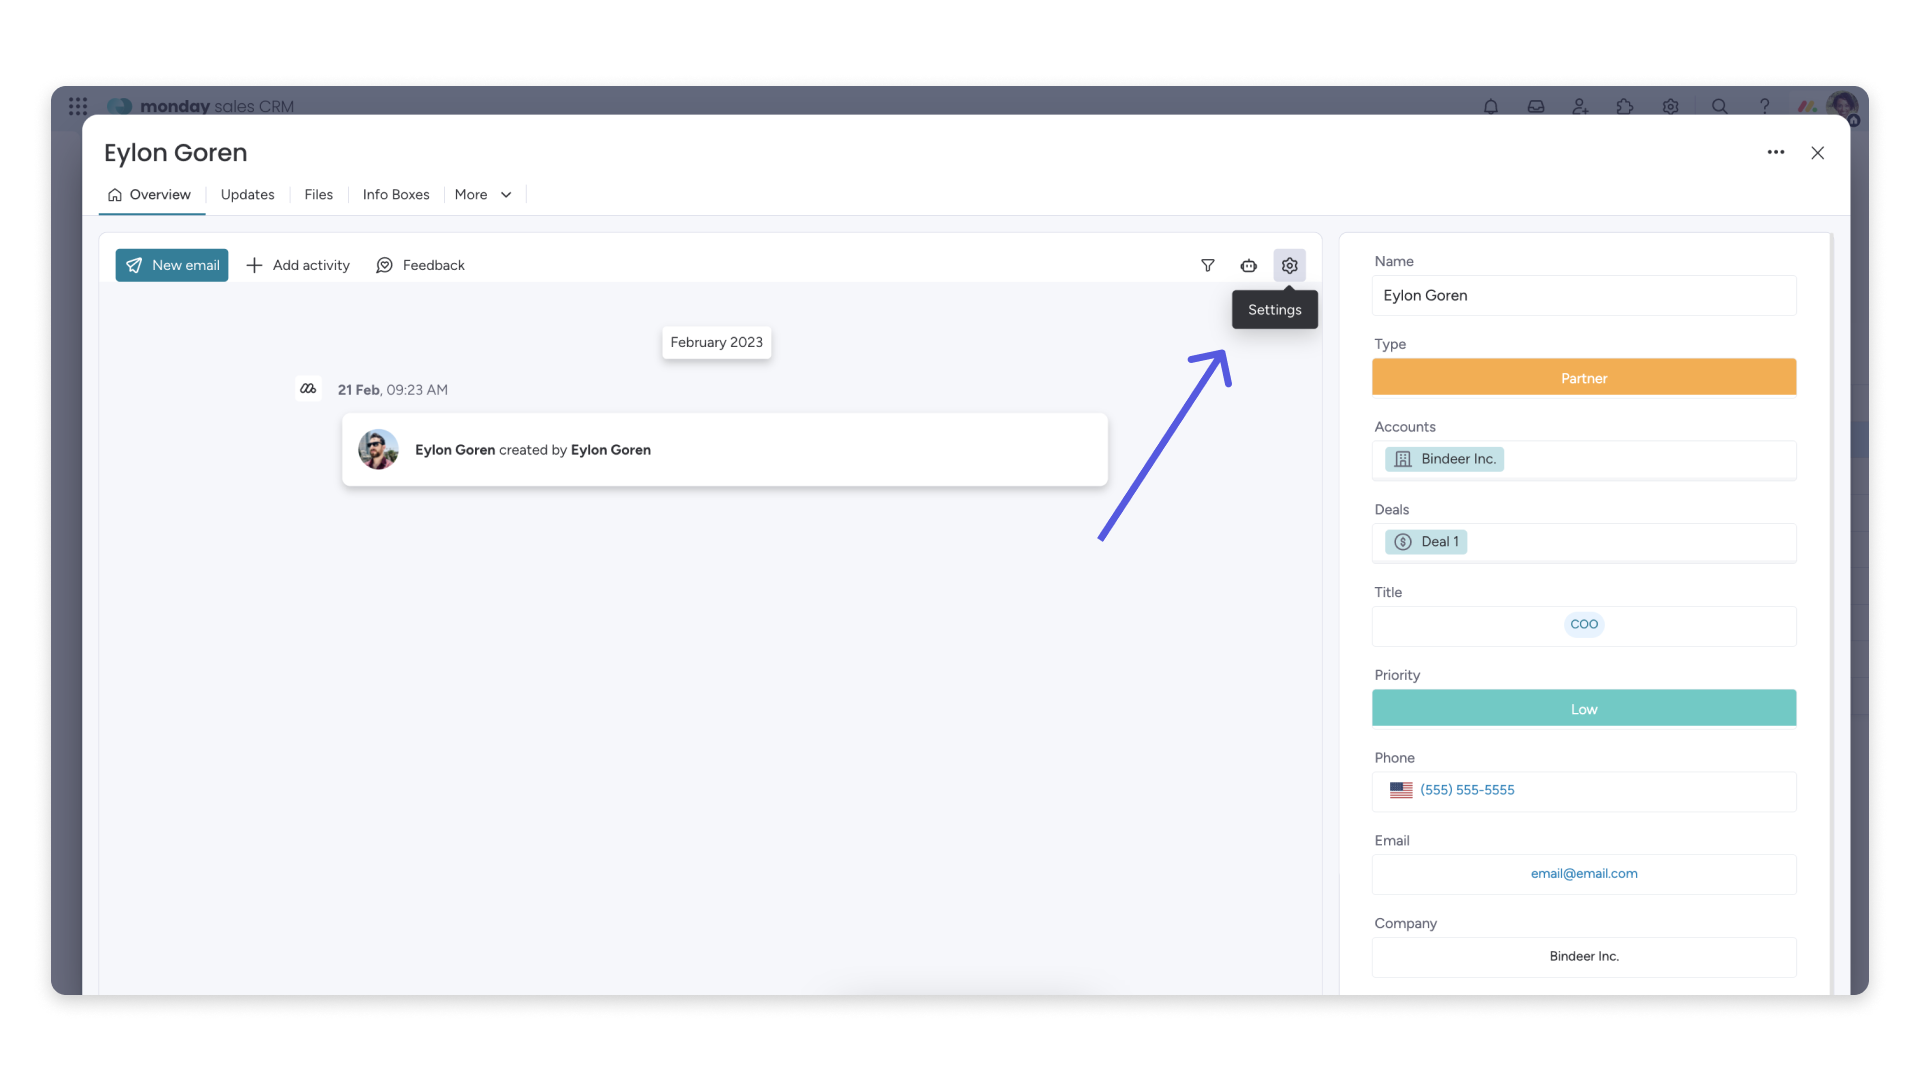Click the Name field showing Eylon Goren
Screen dimensions: 1920x1080
click(1584, 295)
